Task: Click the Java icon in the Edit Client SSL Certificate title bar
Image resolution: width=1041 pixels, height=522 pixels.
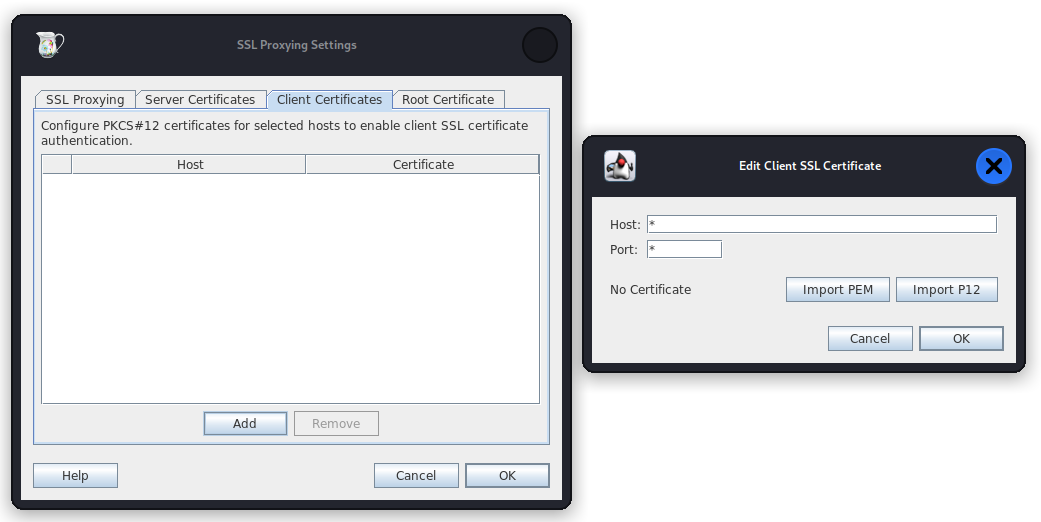Action: point(620,166)
